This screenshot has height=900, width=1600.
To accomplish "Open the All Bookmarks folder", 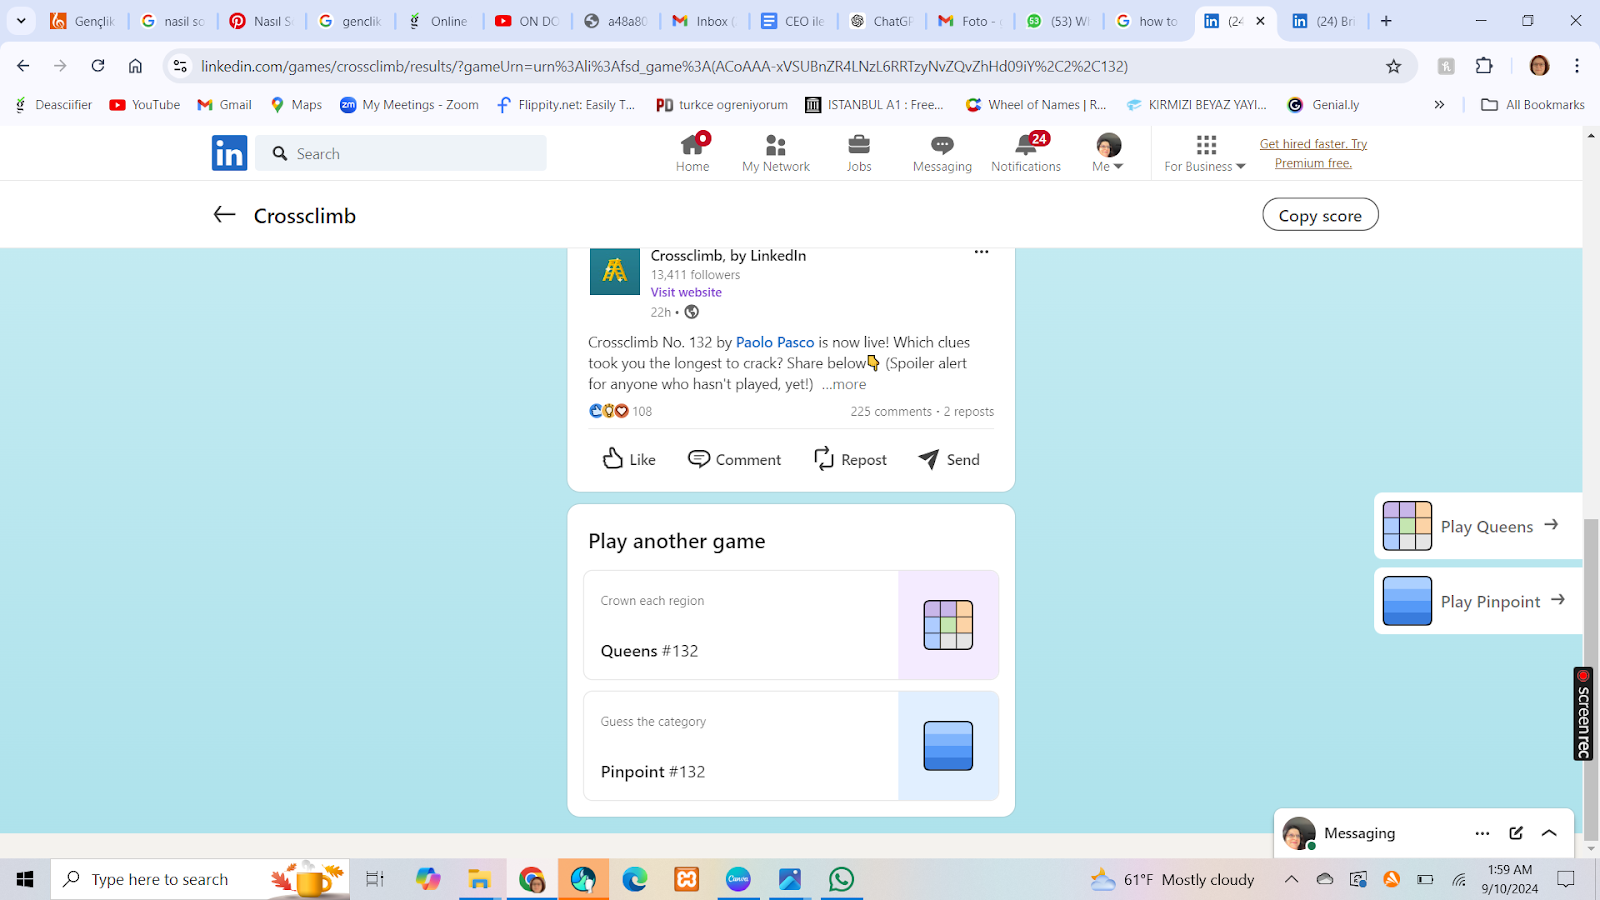I will click(1532, 104).
